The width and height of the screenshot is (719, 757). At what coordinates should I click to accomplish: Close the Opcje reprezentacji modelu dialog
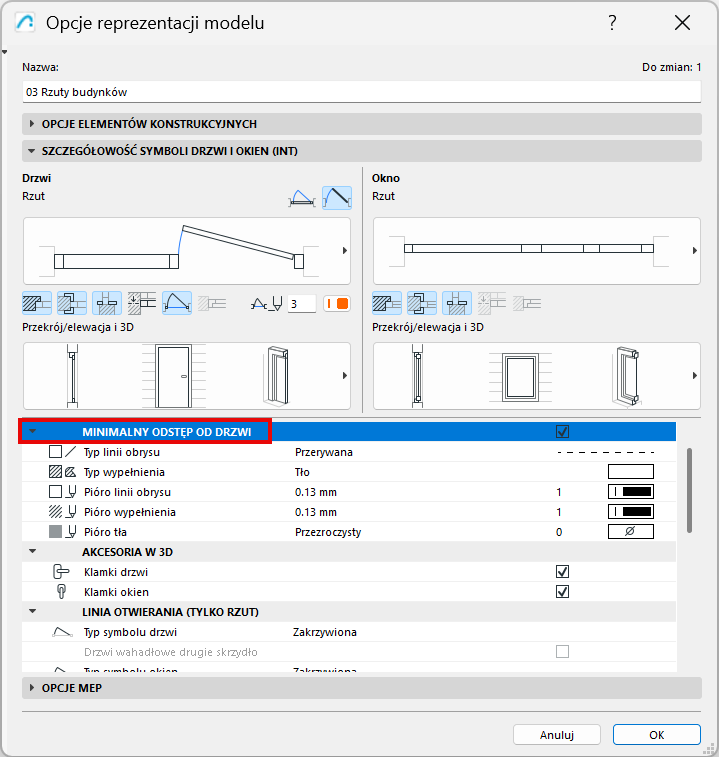[x=682, y=23]
